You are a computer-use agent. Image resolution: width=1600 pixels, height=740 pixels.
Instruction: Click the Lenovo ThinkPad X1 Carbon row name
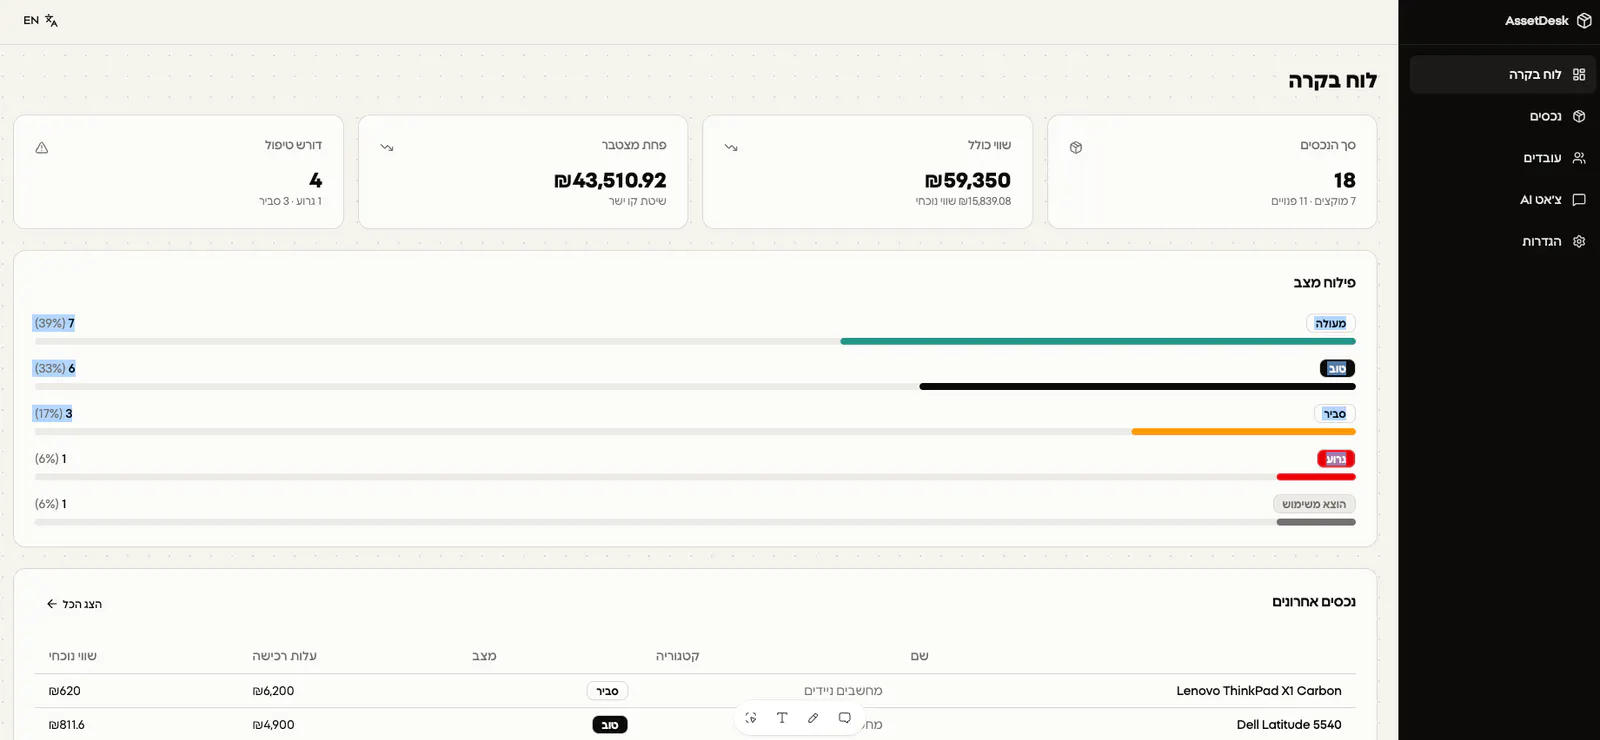pos(1259,691)
